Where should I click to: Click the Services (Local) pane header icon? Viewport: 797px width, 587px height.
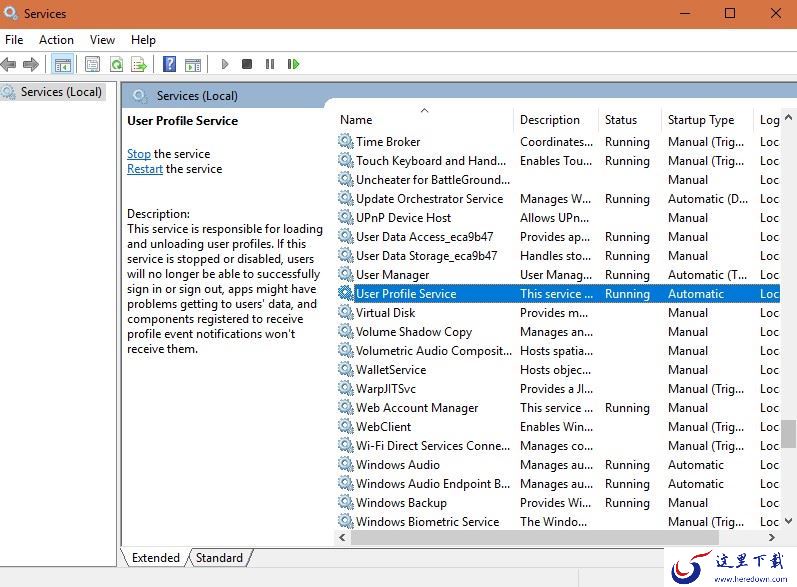139,96
